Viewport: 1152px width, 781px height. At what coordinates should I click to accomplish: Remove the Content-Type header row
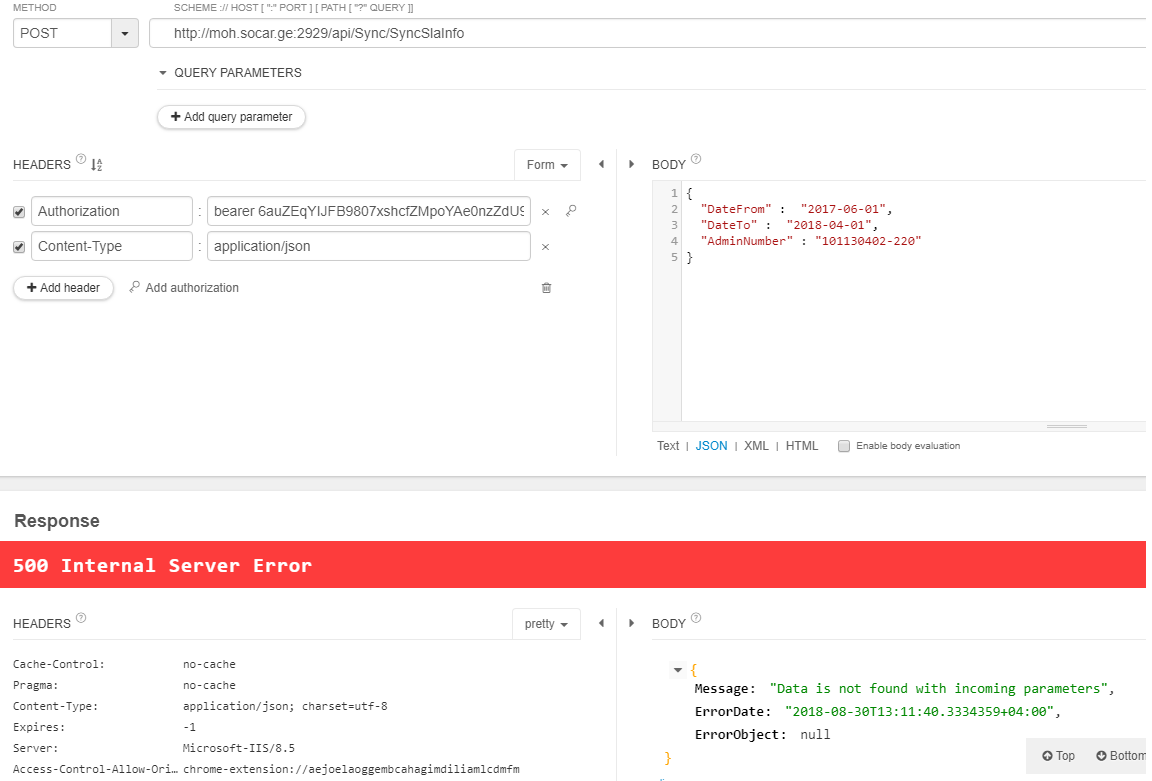point(545,247)
